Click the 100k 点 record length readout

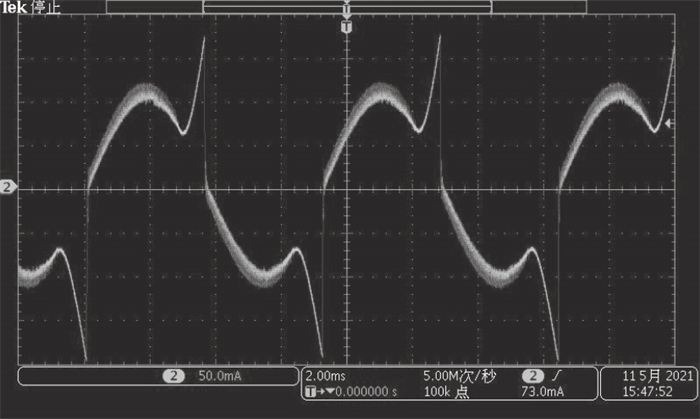[446, 392]
